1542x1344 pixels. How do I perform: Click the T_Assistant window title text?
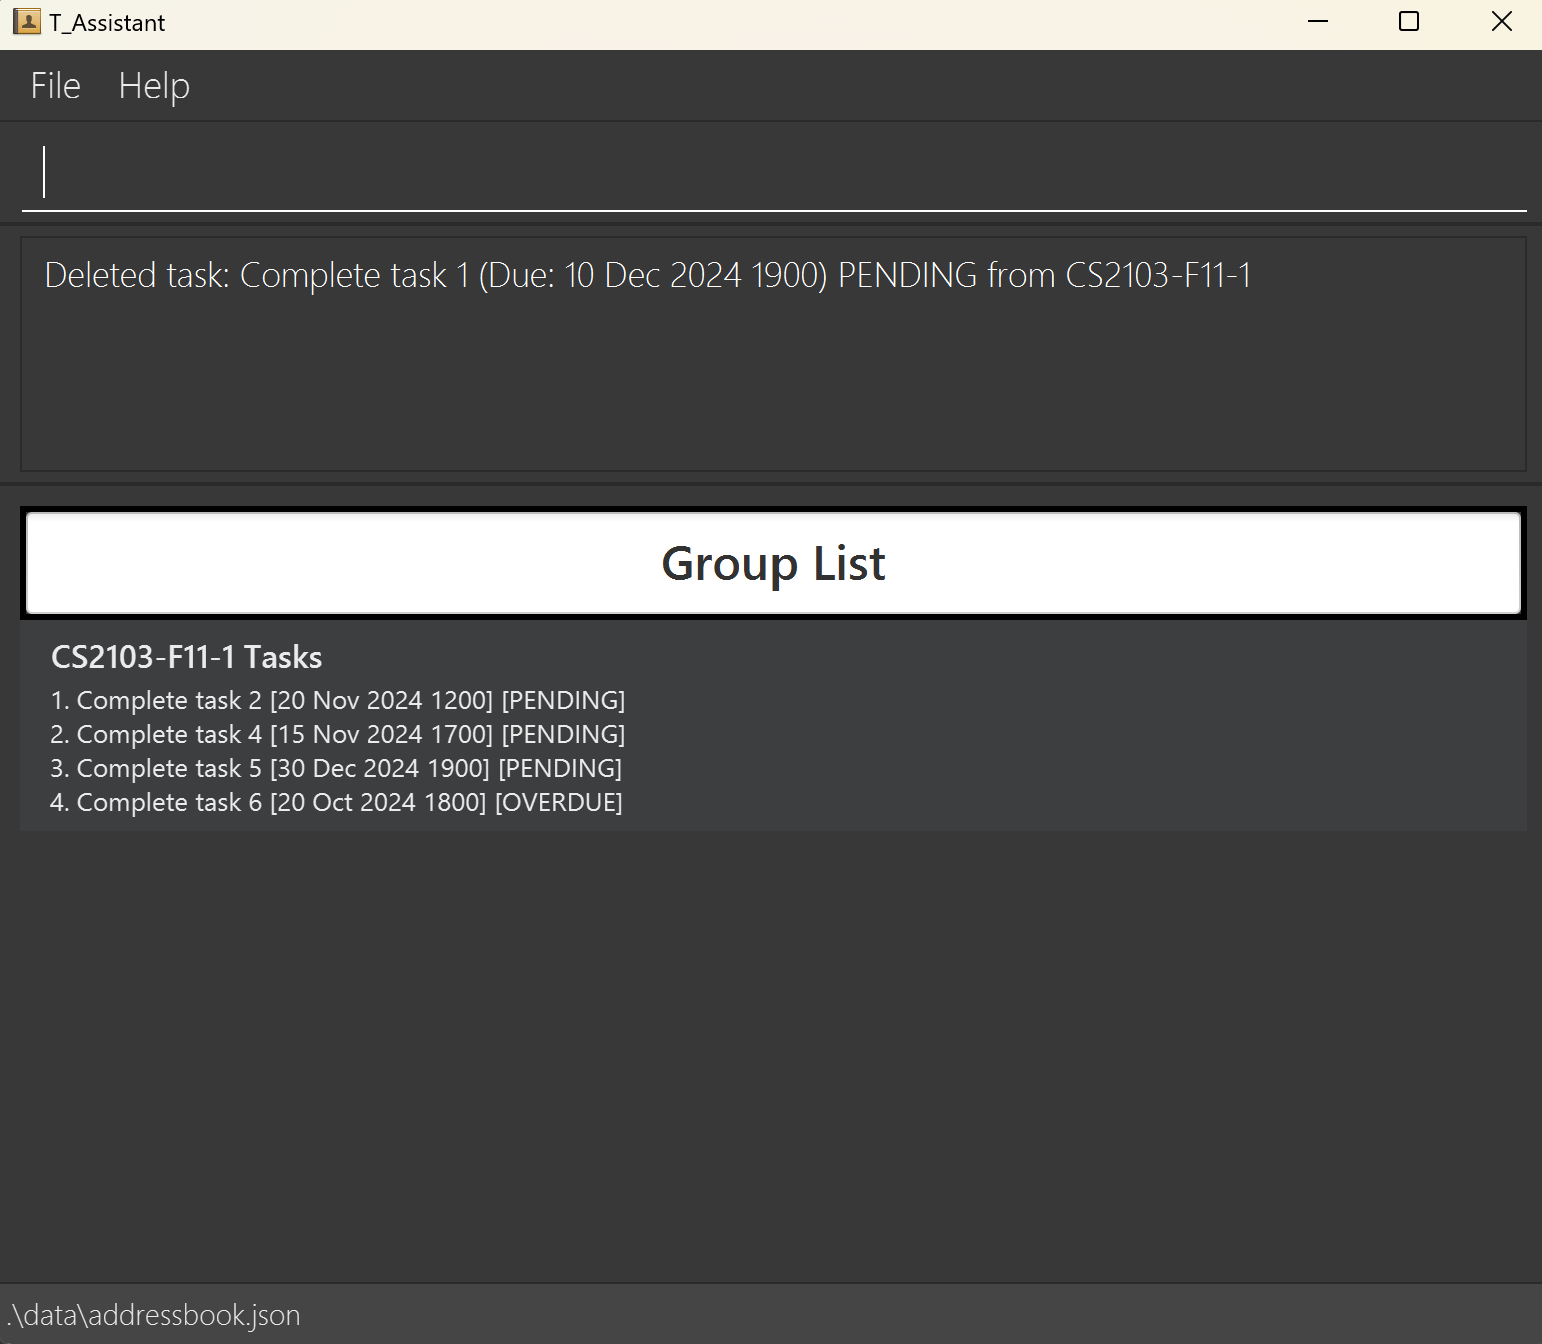[x=107, y=23]
